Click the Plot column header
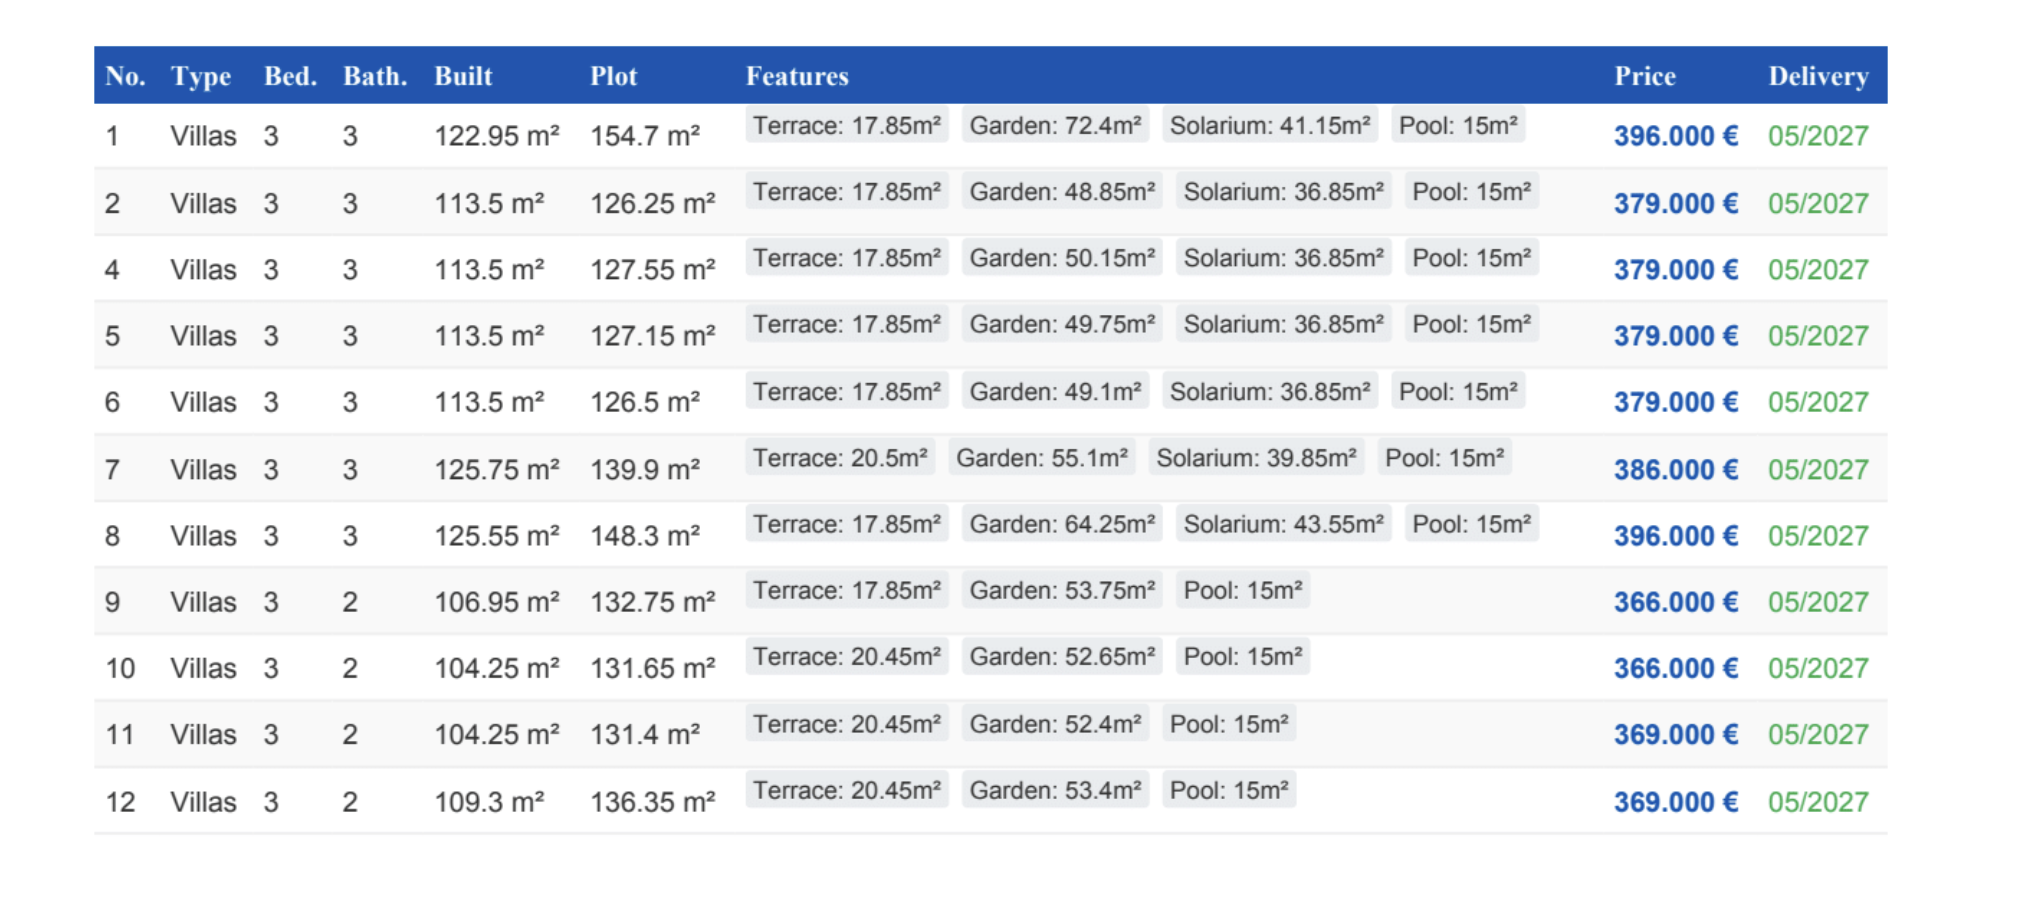Viewport: 2028px width, 900px height. click(613, 76)
